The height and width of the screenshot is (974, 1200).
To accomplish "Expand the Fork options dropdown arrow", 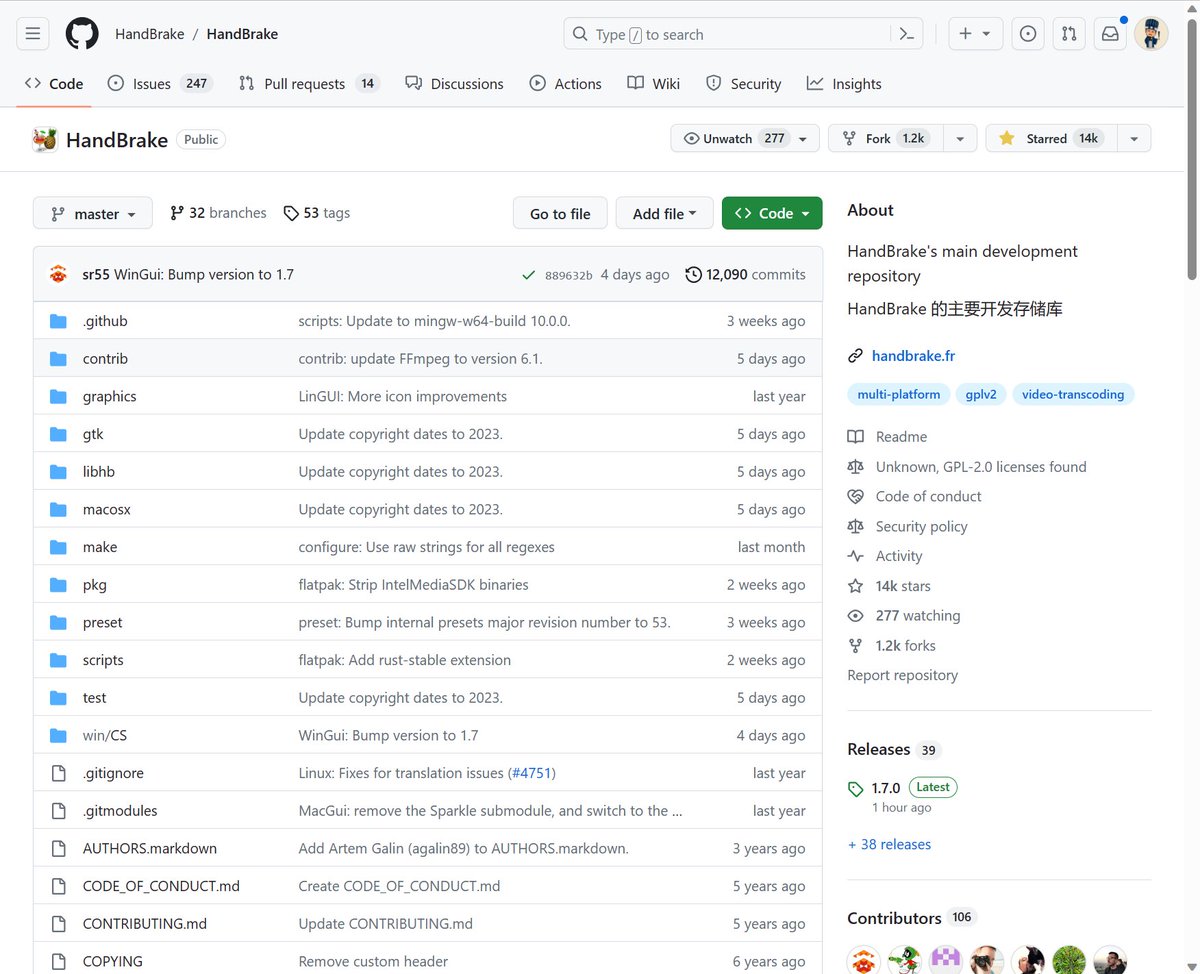I will pyautogui.click(x=960, y=139).
